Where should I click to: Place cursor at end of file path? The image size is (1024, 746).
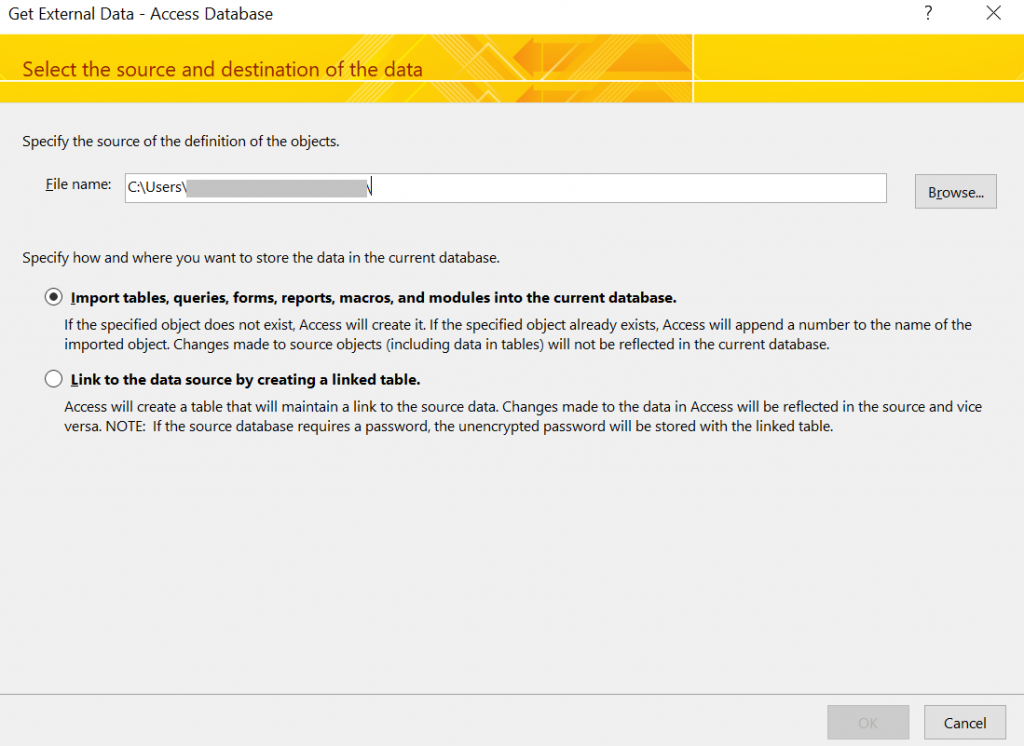pos(370,187)
